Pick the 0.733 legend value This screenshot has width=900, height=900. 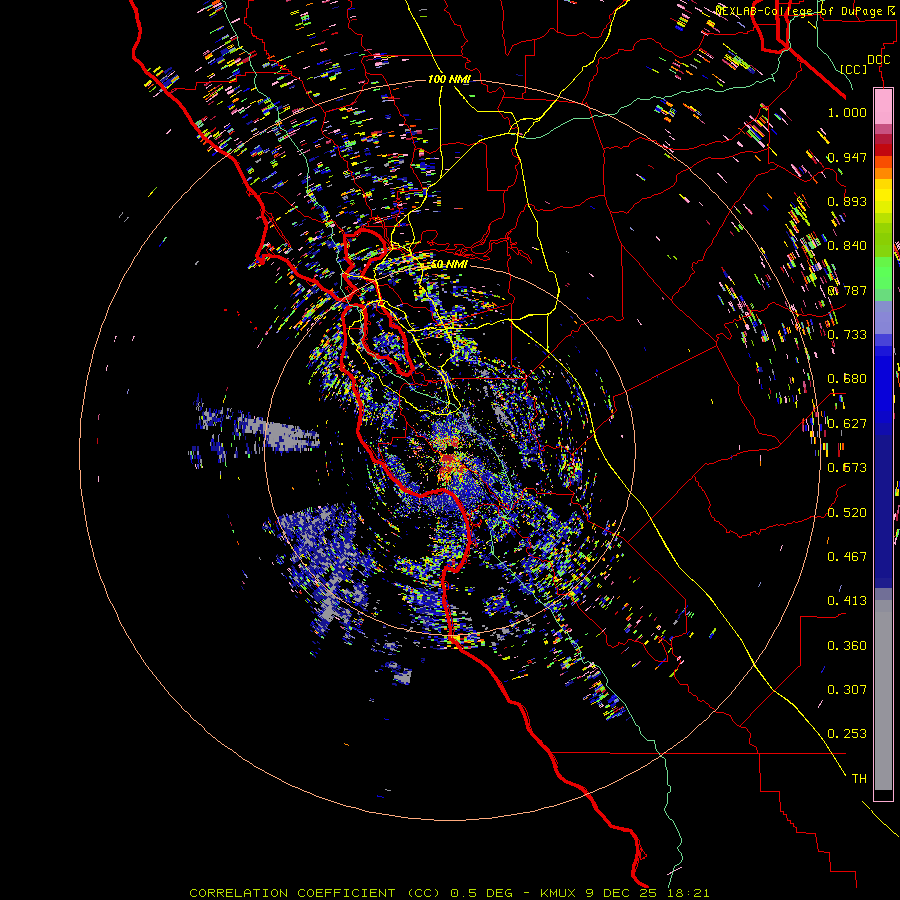pyautogui.click(x=847, y=335)
